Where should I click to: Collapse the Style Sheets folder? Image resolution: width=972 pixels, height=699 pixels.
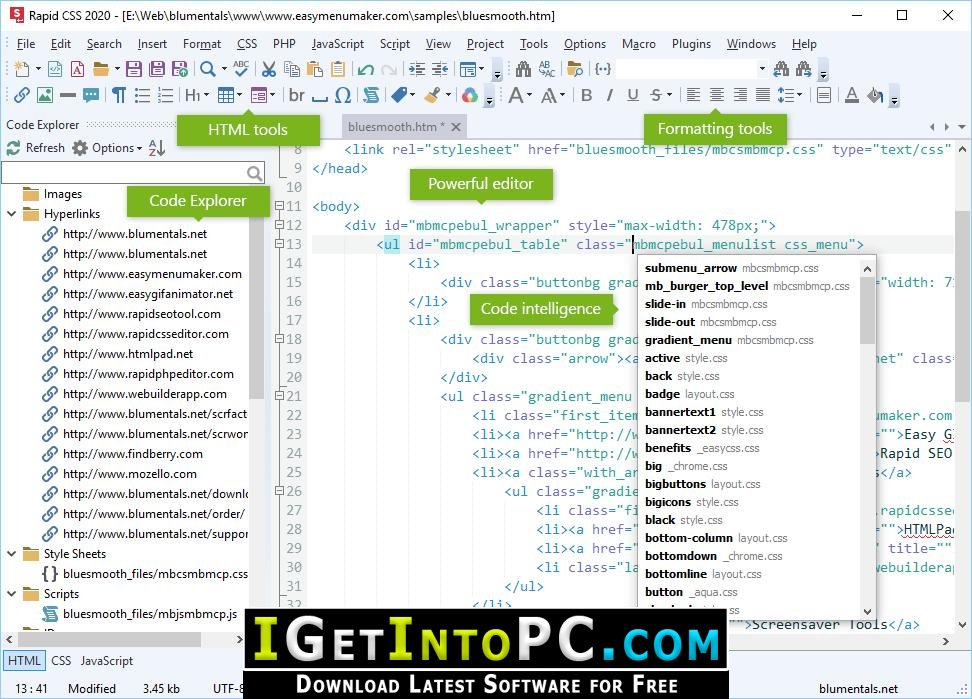click(12, 554)
